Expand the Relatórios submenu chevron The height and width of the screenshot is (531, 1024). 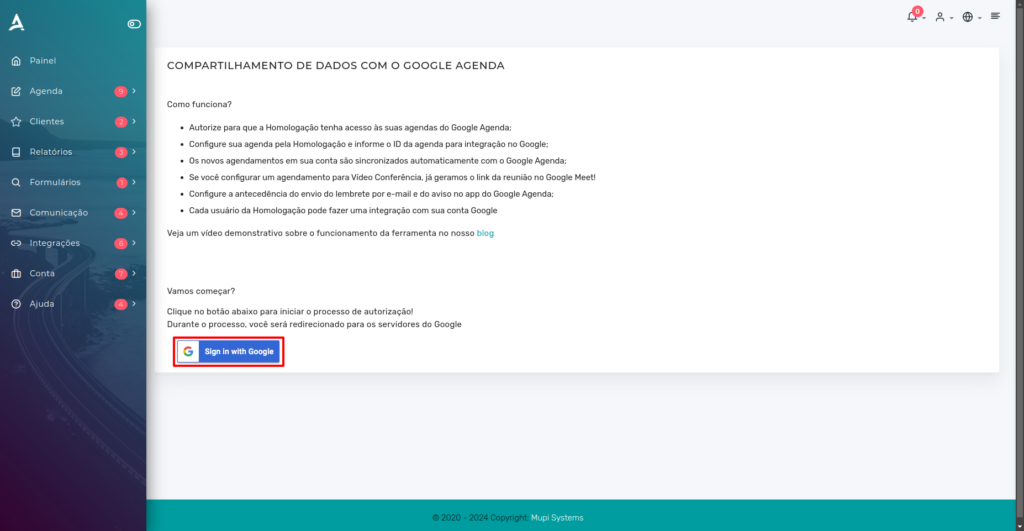[134, 152]
